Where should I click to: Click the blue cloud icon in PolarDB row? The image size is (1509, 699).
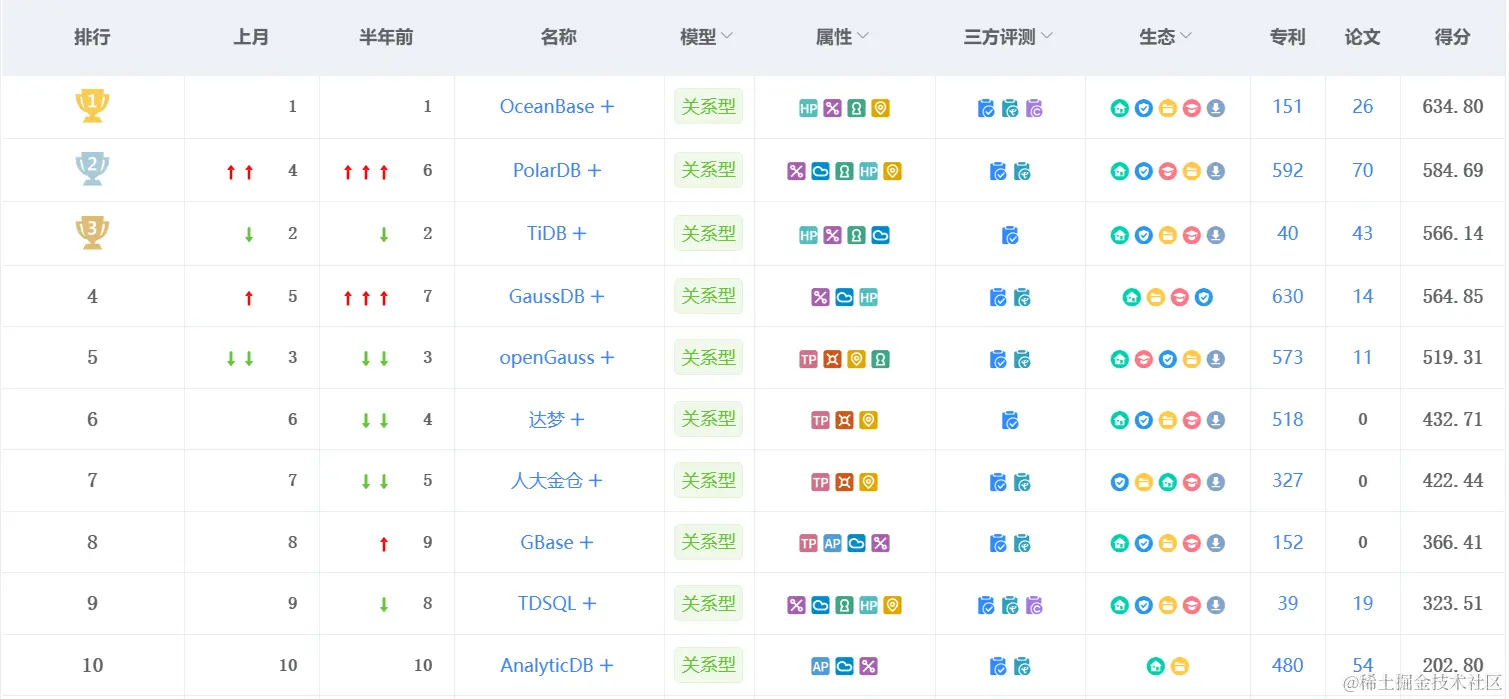point(820,171)
